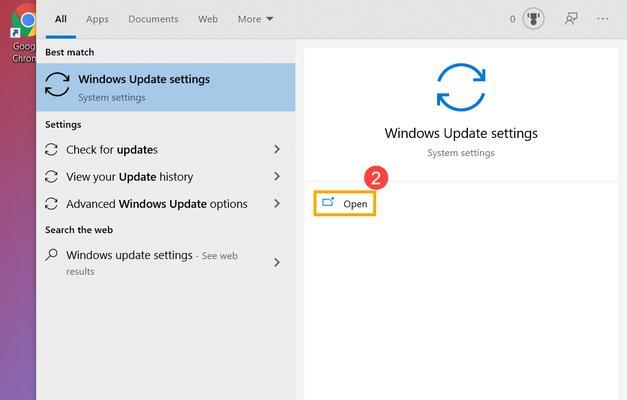Image resolution: width=627 pixels, height=400 pixels.
Task: Click the rewards points count 0
Action: tap(512, 19)
